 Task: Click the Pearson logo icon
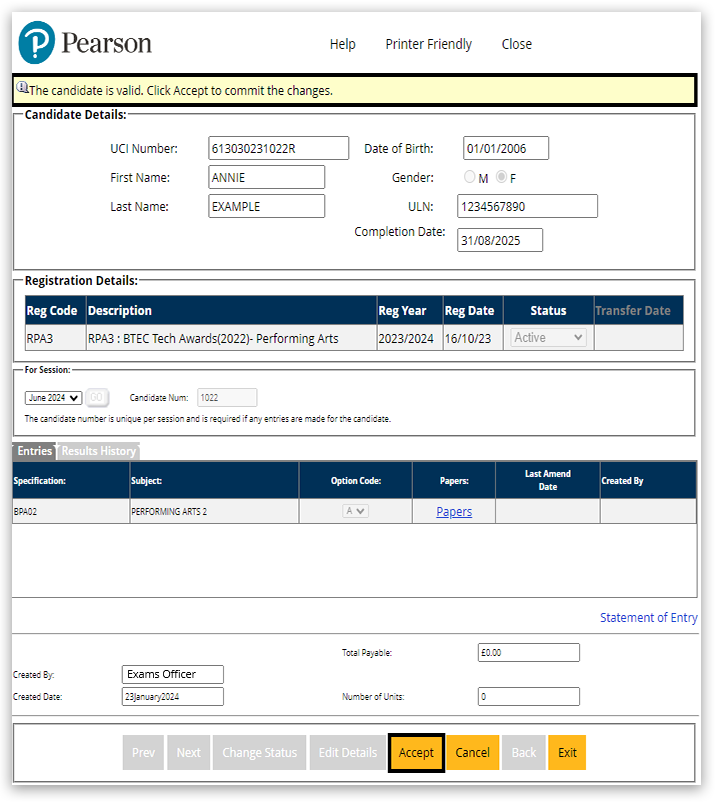[x=37, y=43]
